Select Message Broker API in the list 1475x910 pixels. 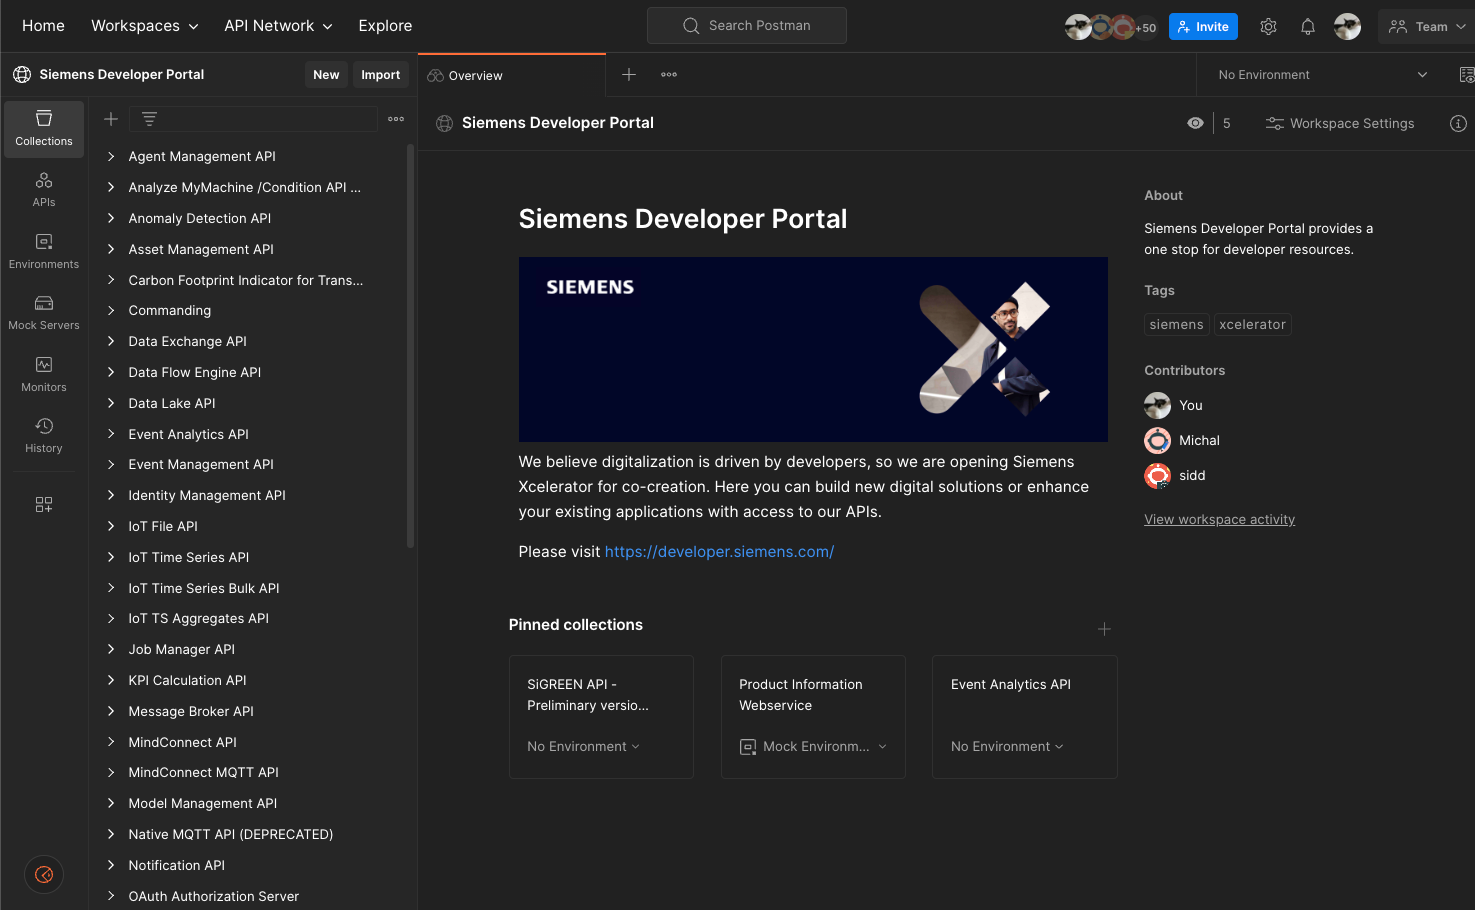pos(191,711)
